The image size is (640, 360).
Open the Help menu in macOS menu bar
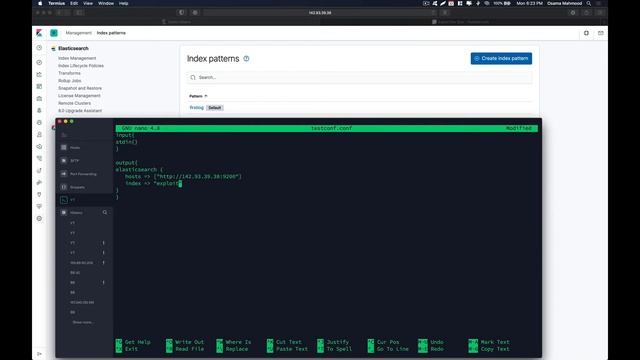[123, 3]
